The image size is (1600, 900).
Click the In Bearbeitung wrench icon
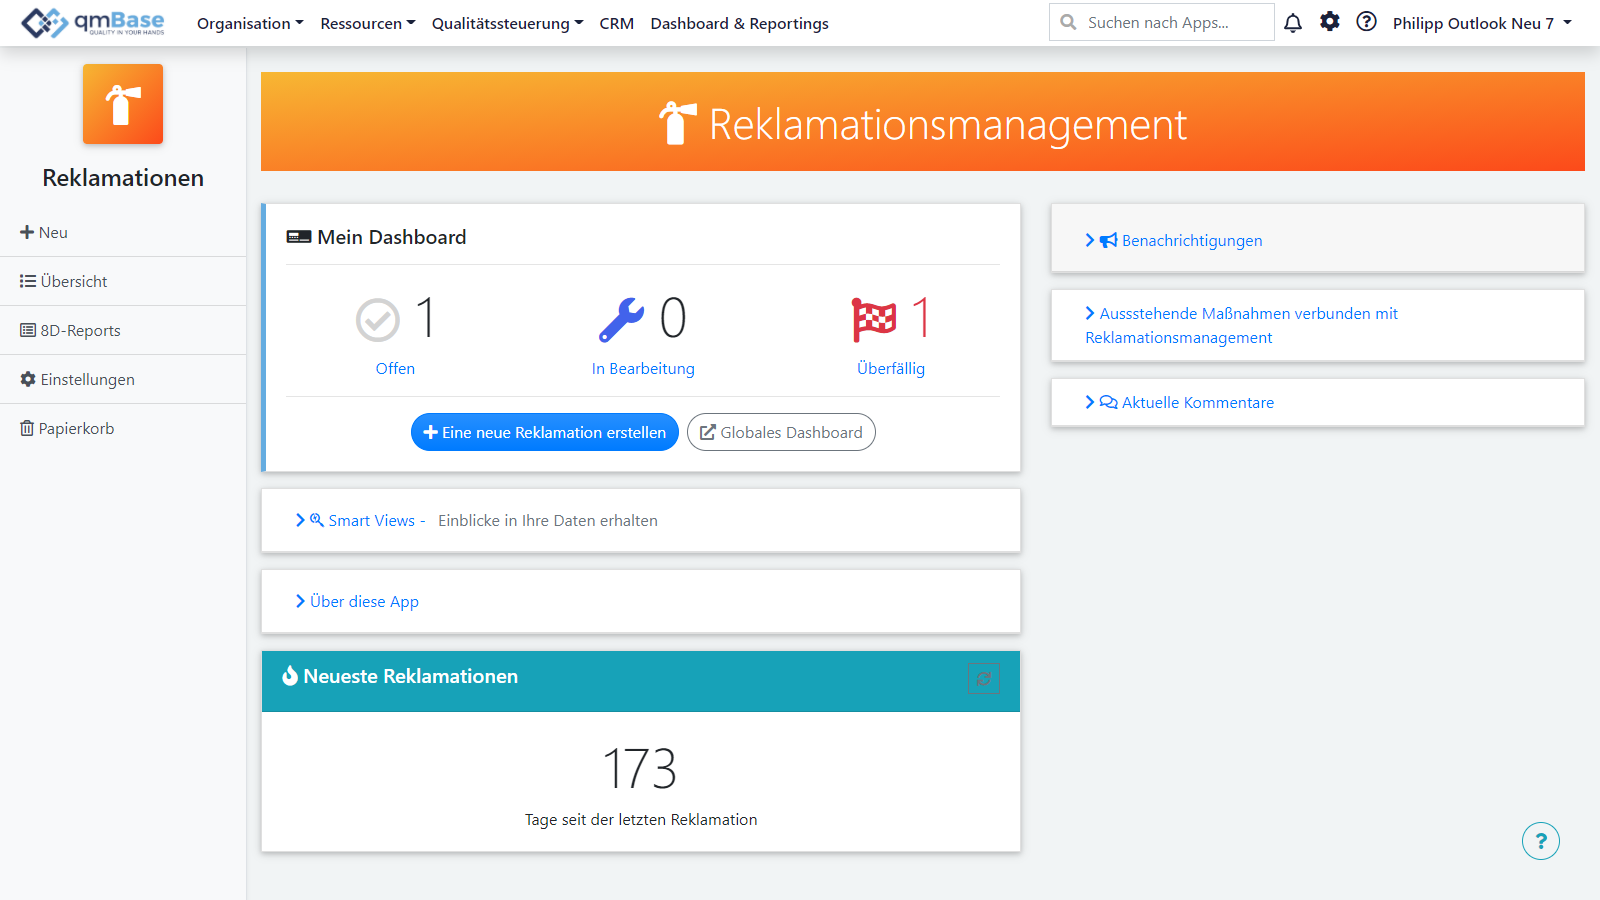(621, 320)
